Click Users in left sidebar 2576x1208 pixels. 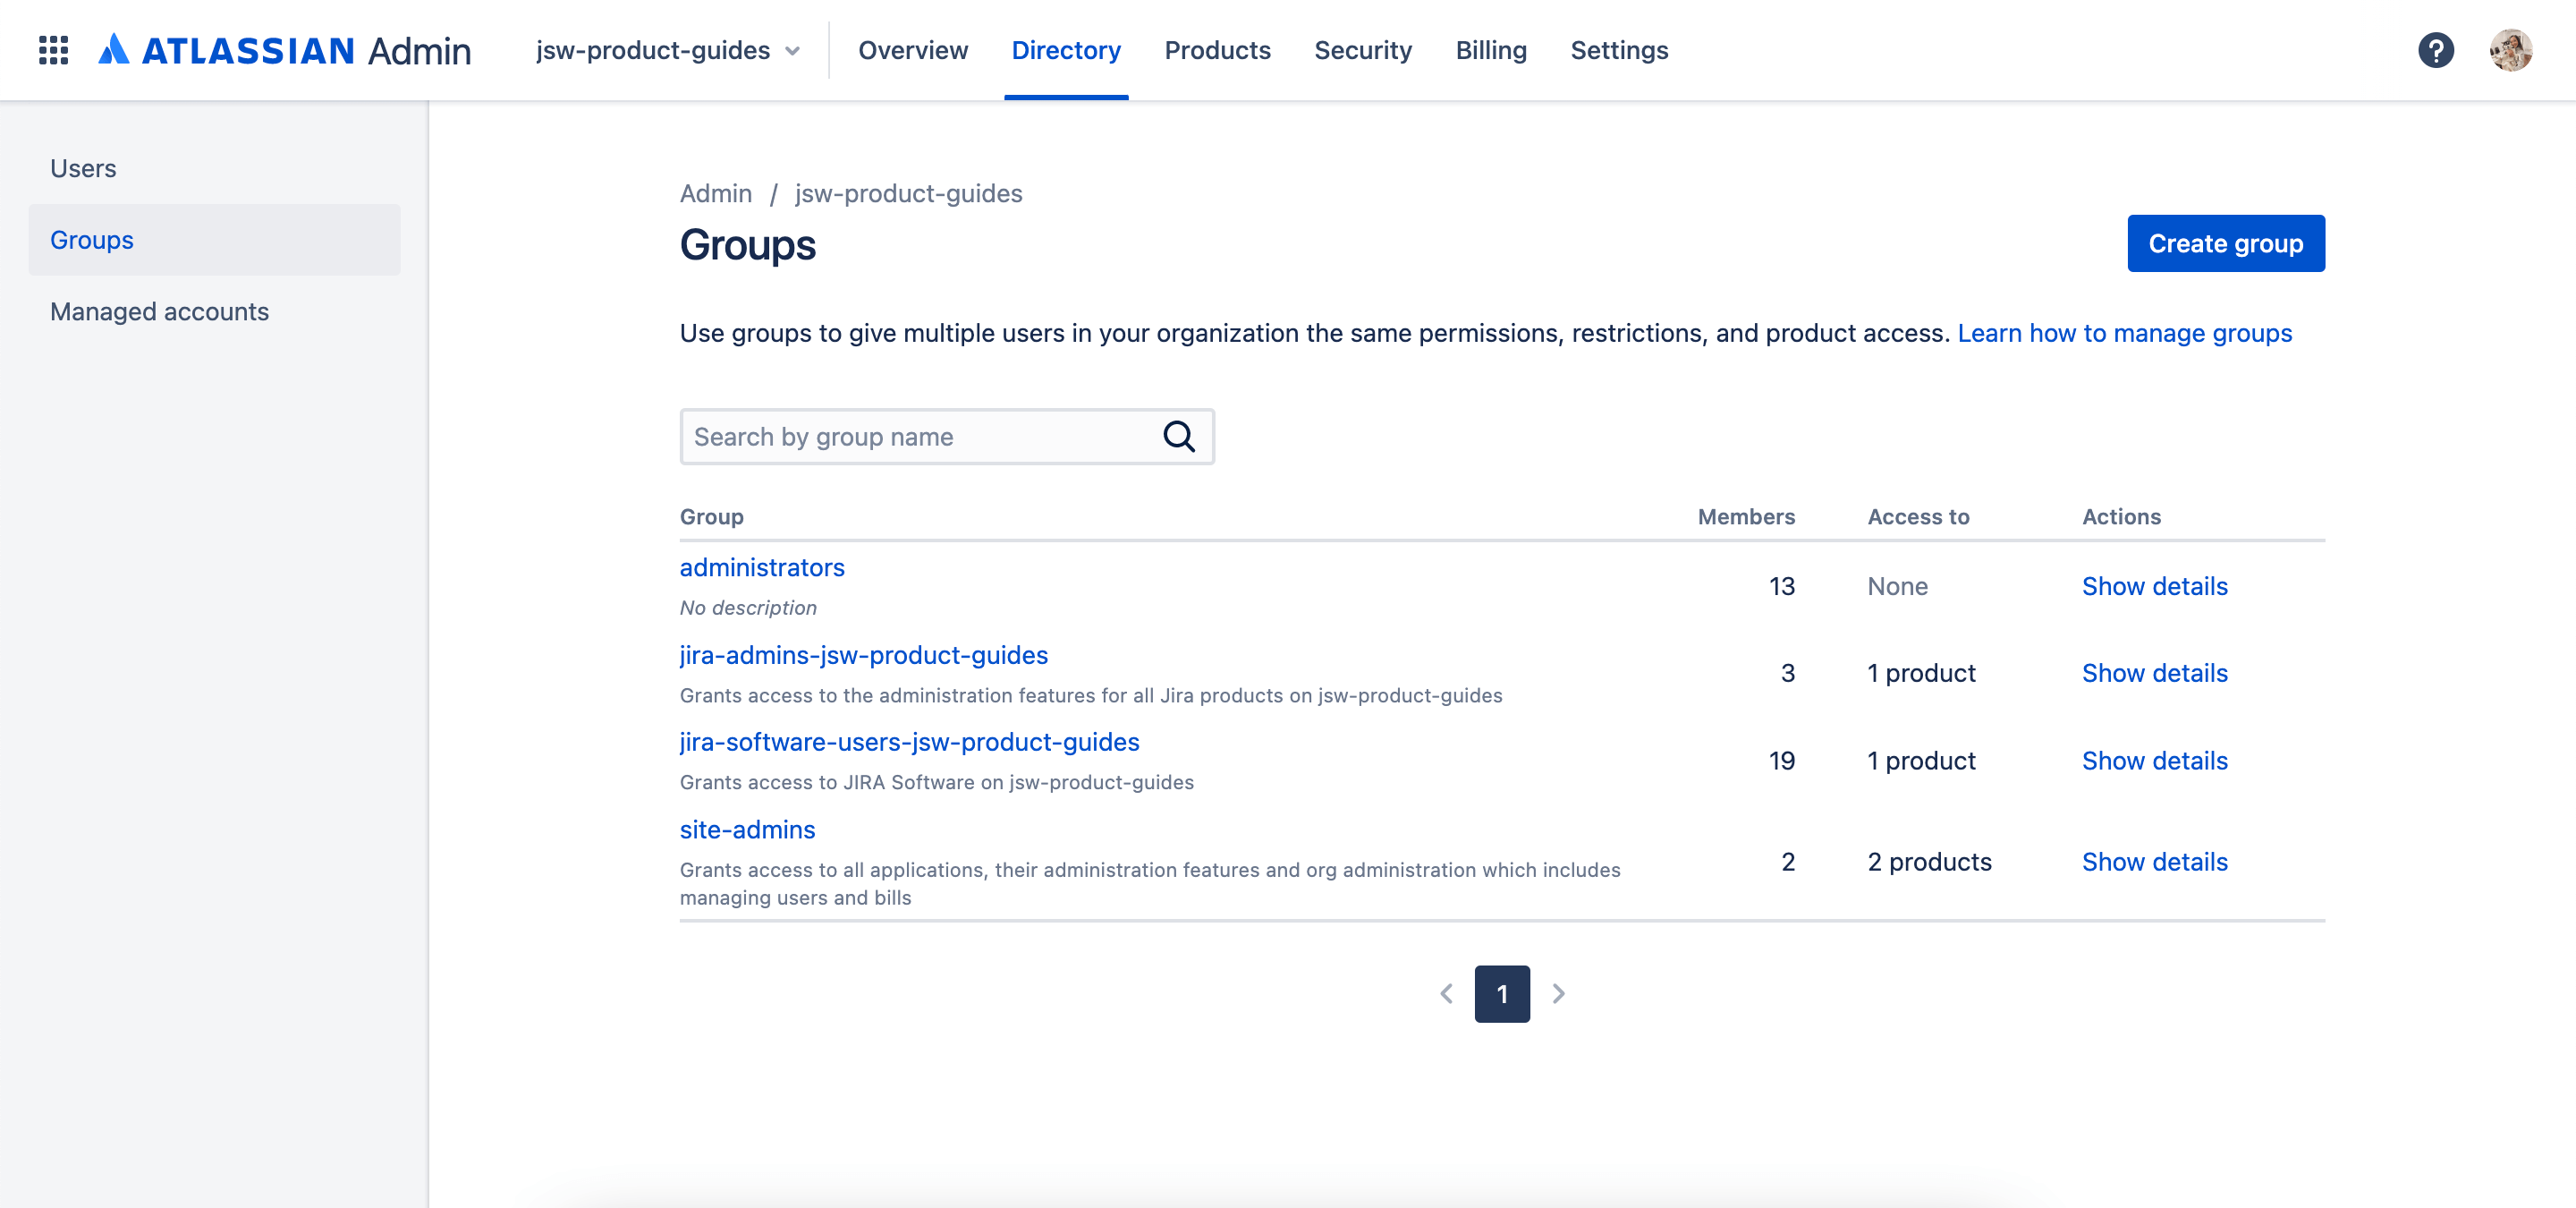point(84,166)
